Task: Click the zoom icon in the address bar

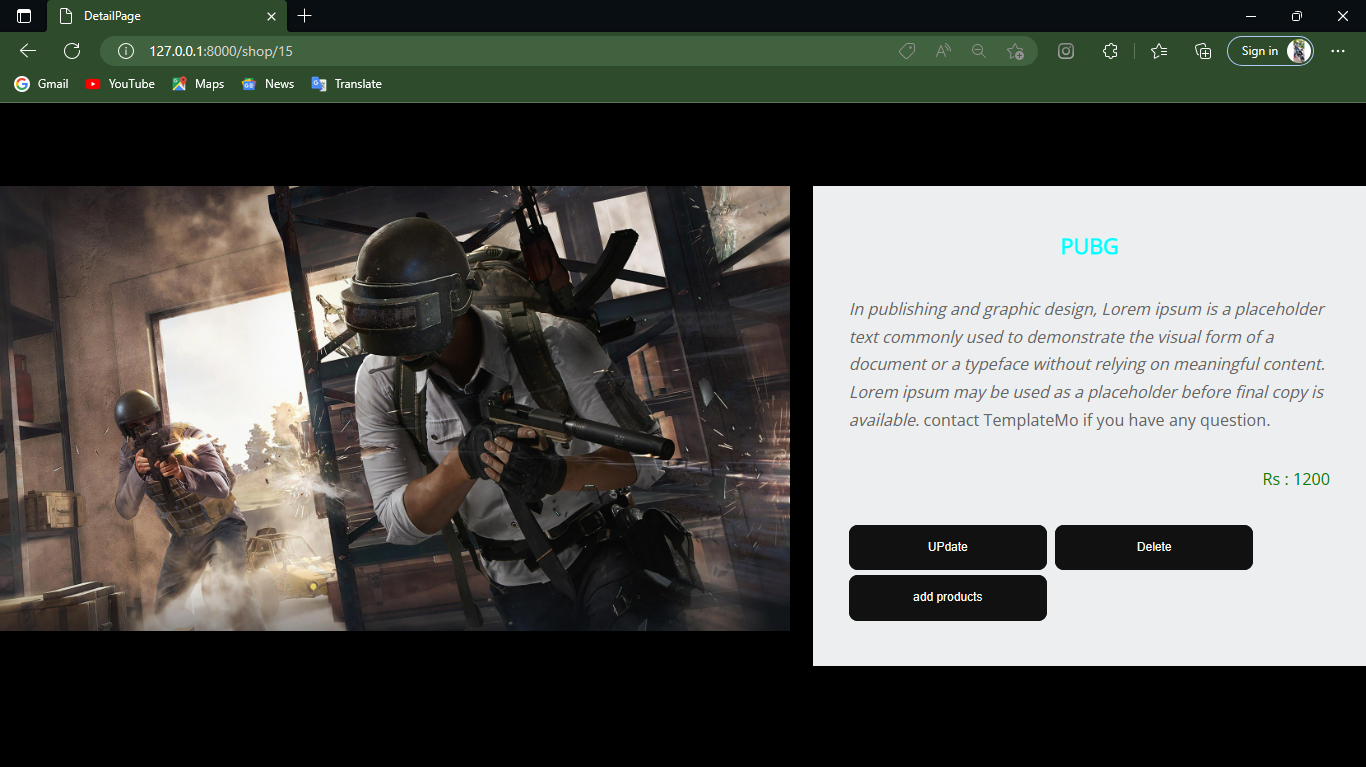Action: pyautogui.click(x=978, y=51)
